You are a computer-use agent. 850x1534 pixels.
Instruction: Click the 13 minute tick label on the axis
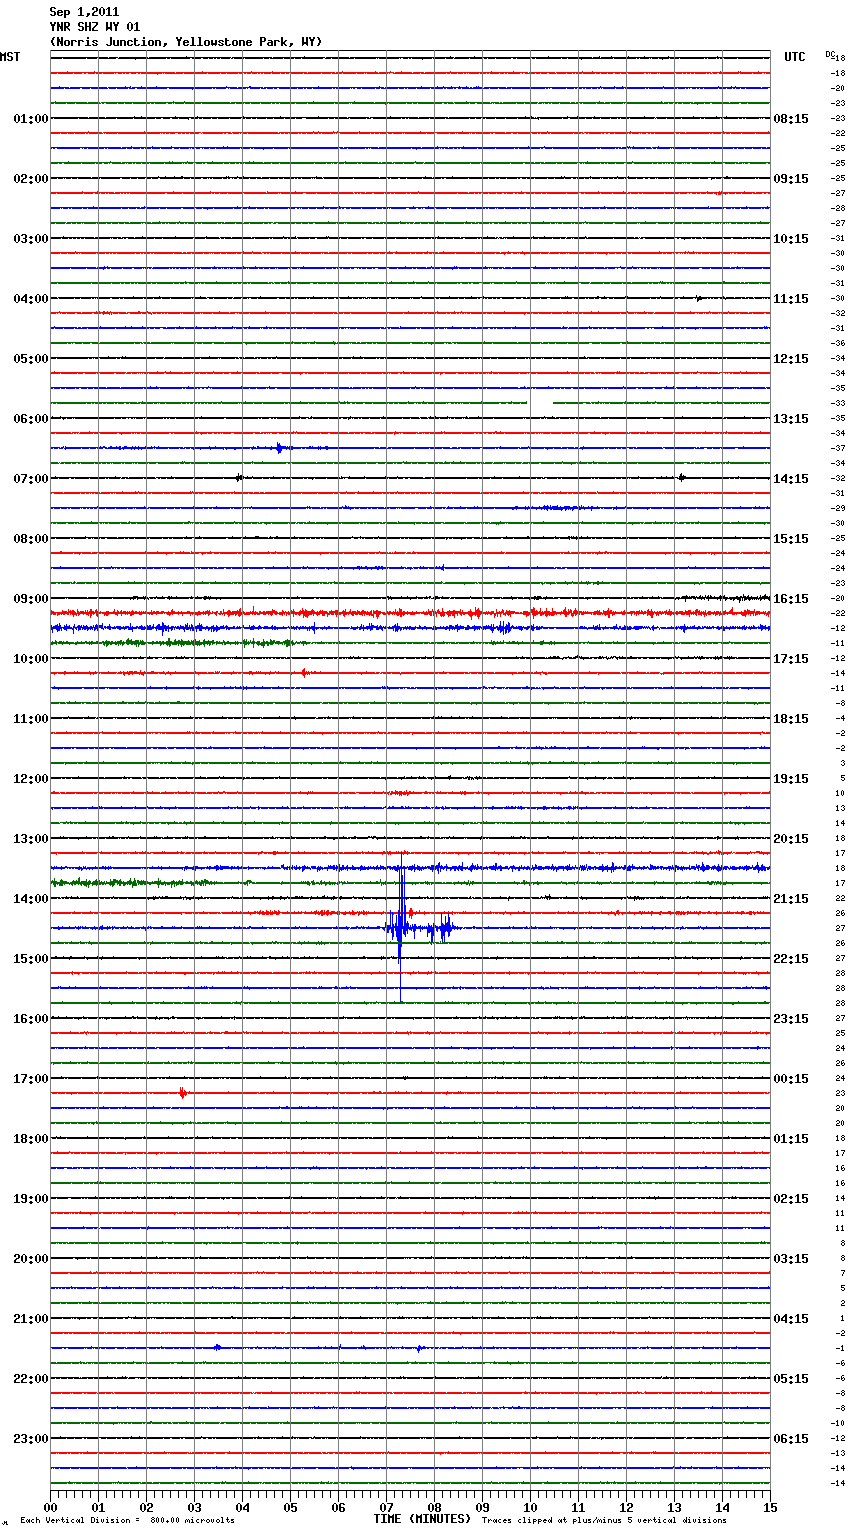pos(674,1507)
